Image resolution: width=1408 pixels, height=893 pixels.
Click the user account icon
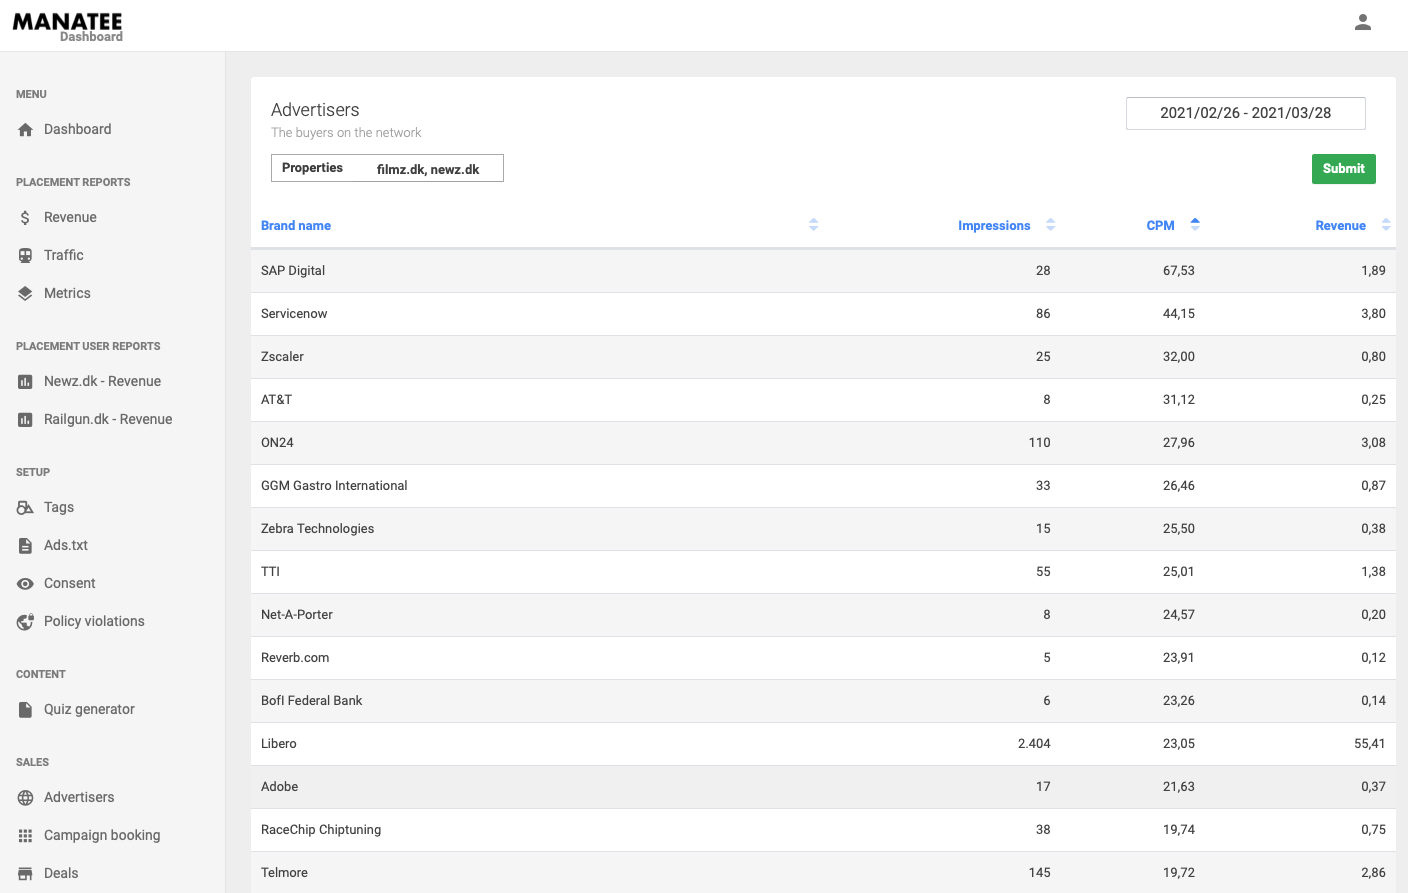(1362, 22)
